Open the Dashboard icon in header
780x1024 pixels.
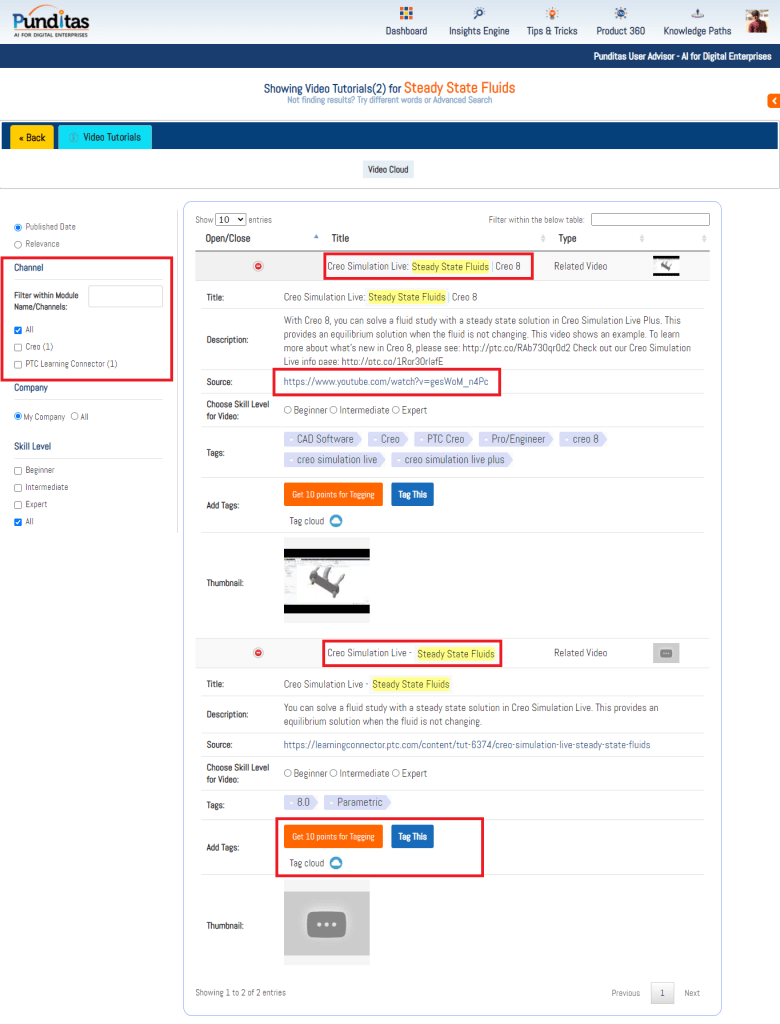[x=406, y=14]
